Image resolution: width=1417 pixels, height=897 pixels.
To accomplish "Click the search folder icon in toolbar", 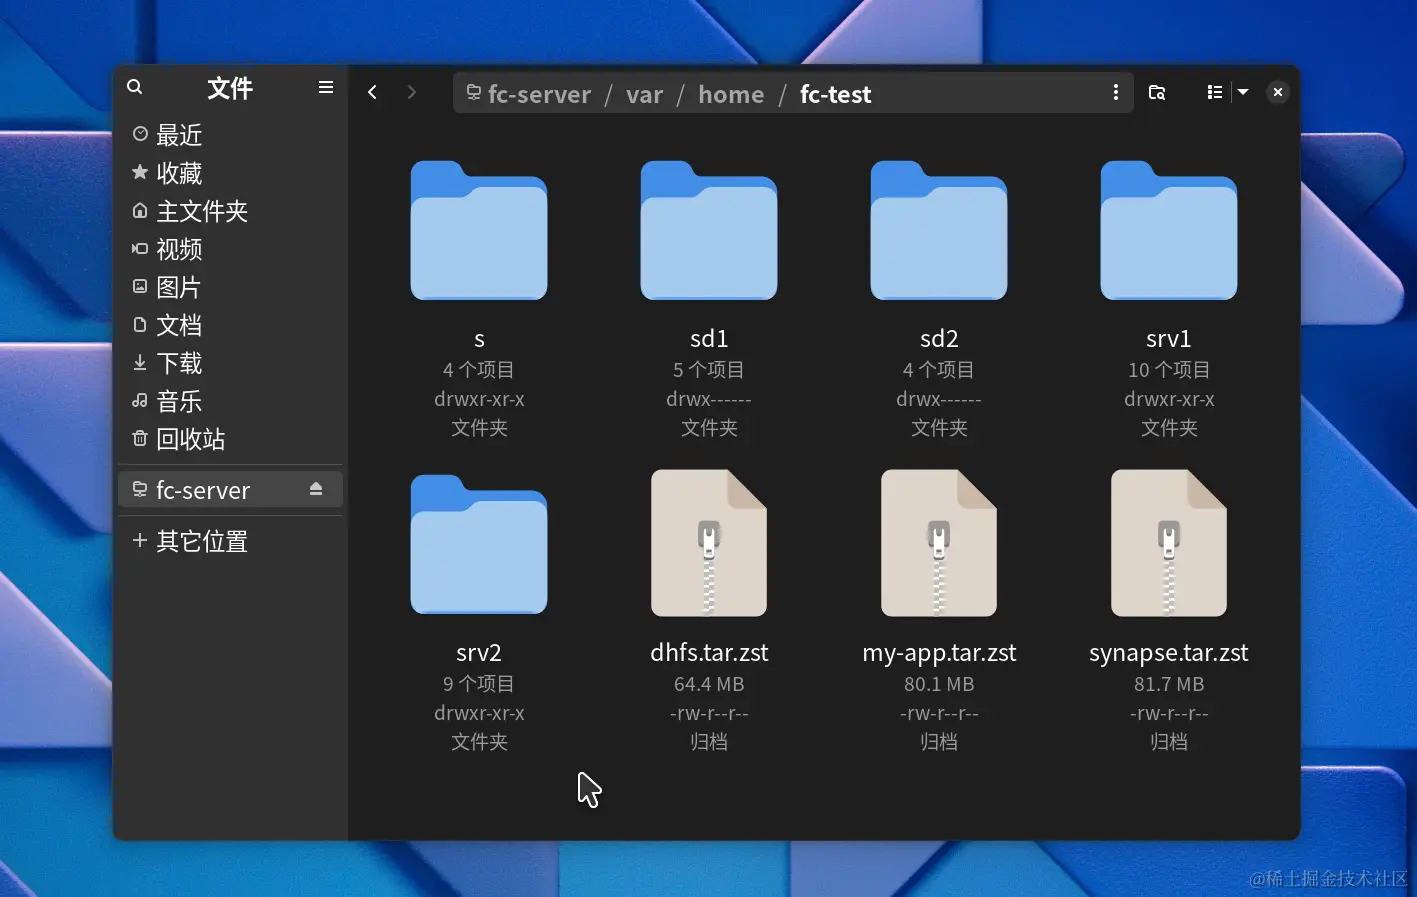I will pyautogui.click(x=1157, y=92).
